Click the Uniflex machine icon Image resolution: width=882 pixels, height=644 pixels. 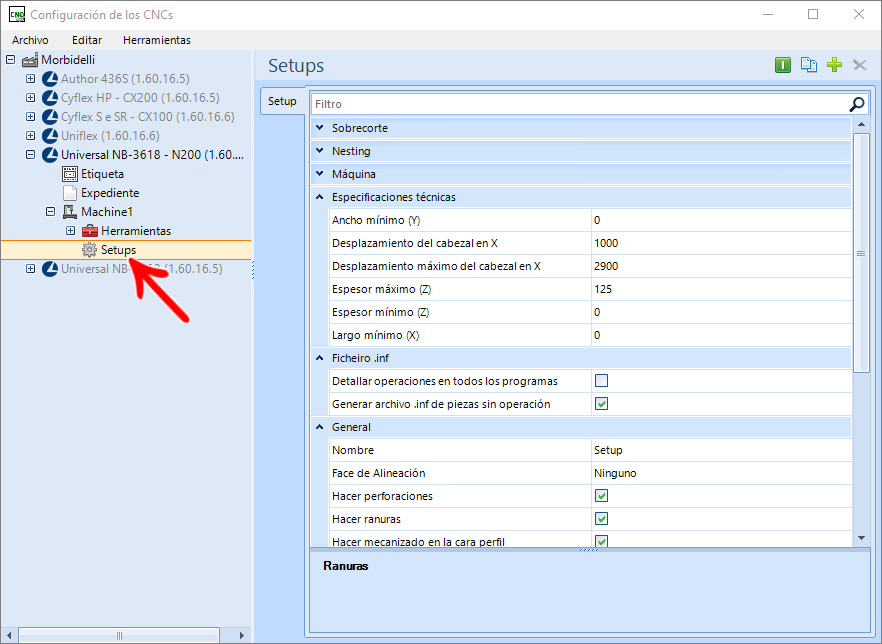tap(50, 136)
